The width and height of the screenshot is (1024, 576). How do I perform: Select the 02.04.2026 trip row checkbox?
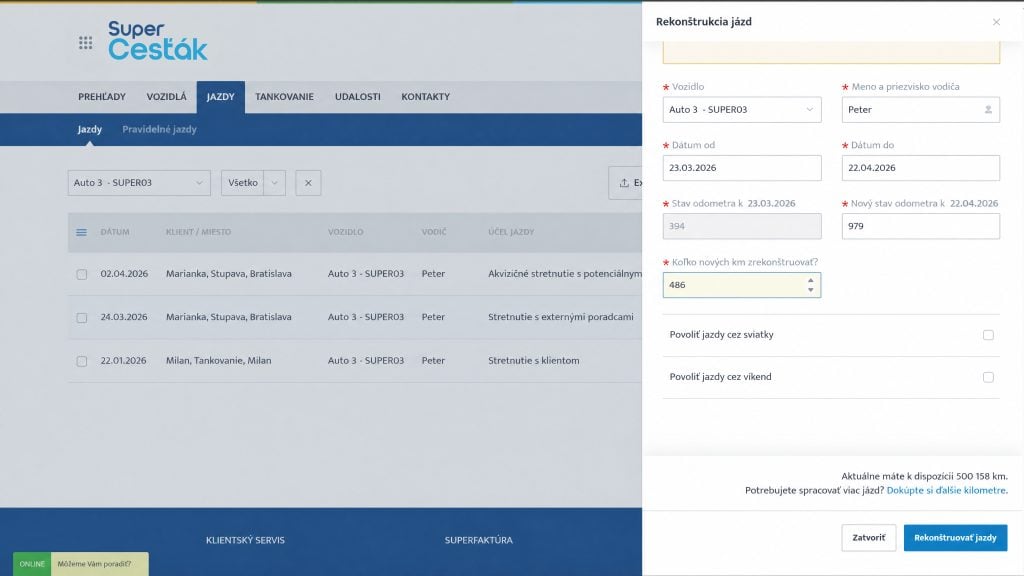pyautogui.click(x=82, y=274)
